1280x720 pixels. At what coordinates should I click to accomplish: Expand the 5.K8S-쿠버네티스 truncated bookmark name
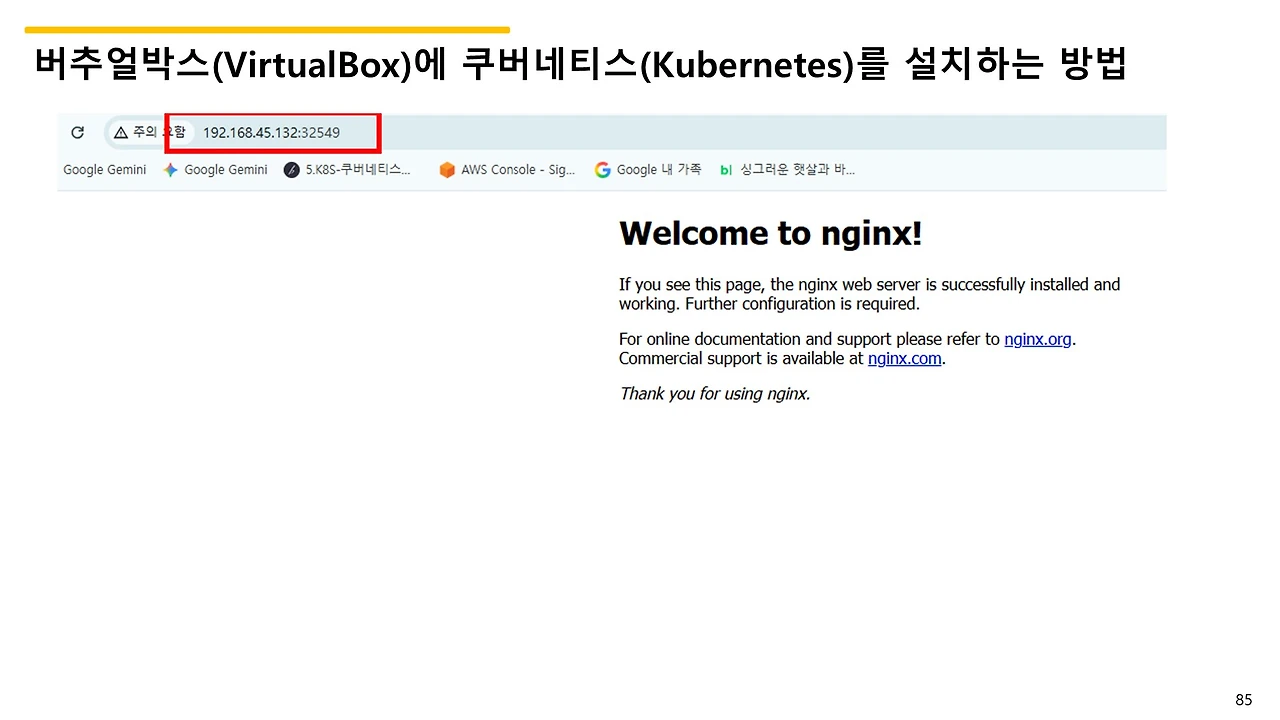pyautogui.click(x=356, y=169)
